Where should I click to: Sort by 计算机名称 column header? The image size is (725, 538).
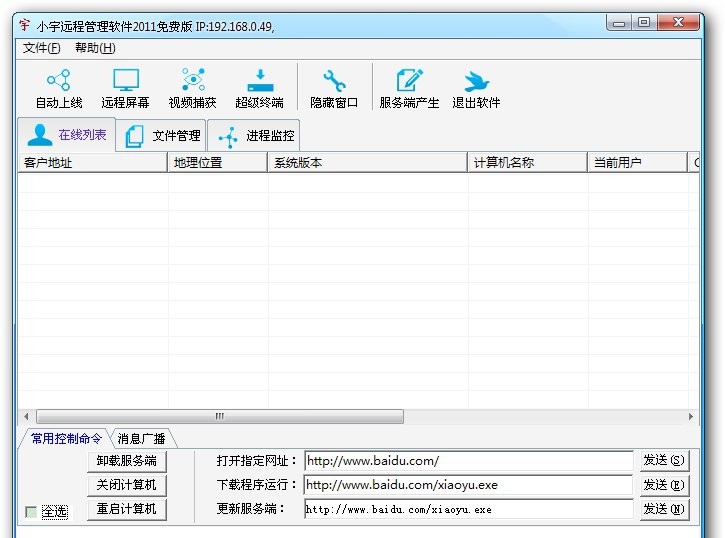pyautogui.click(x=528, y=163)
